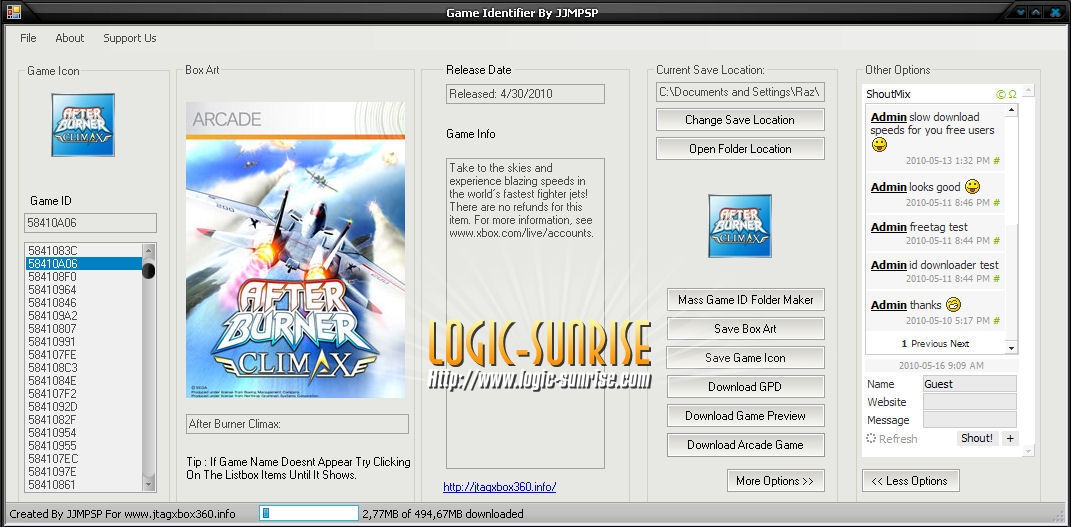The image size is (1071, 527).
Task: Select game ID 58410A06 in the list
Action: [x=83, y=264]
